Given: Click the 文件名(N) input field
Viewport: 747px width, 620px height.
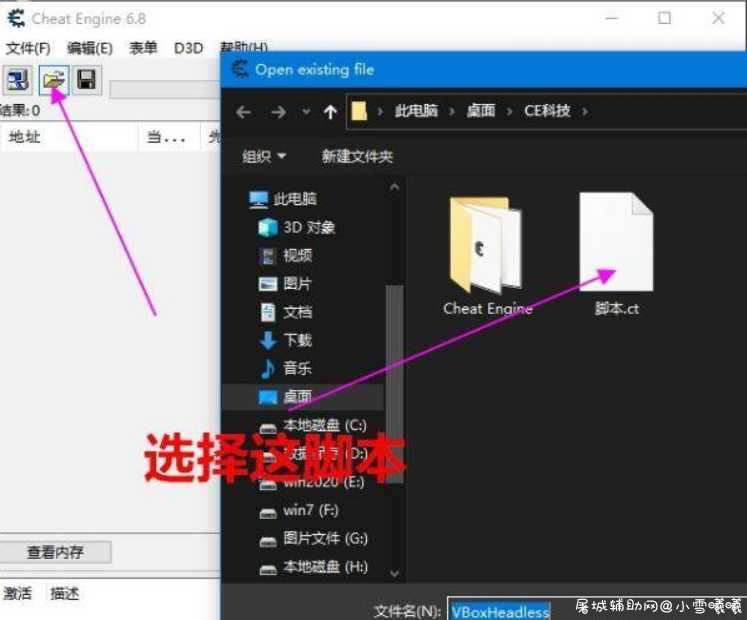Looking at the screenshot, I should point(596,610).
